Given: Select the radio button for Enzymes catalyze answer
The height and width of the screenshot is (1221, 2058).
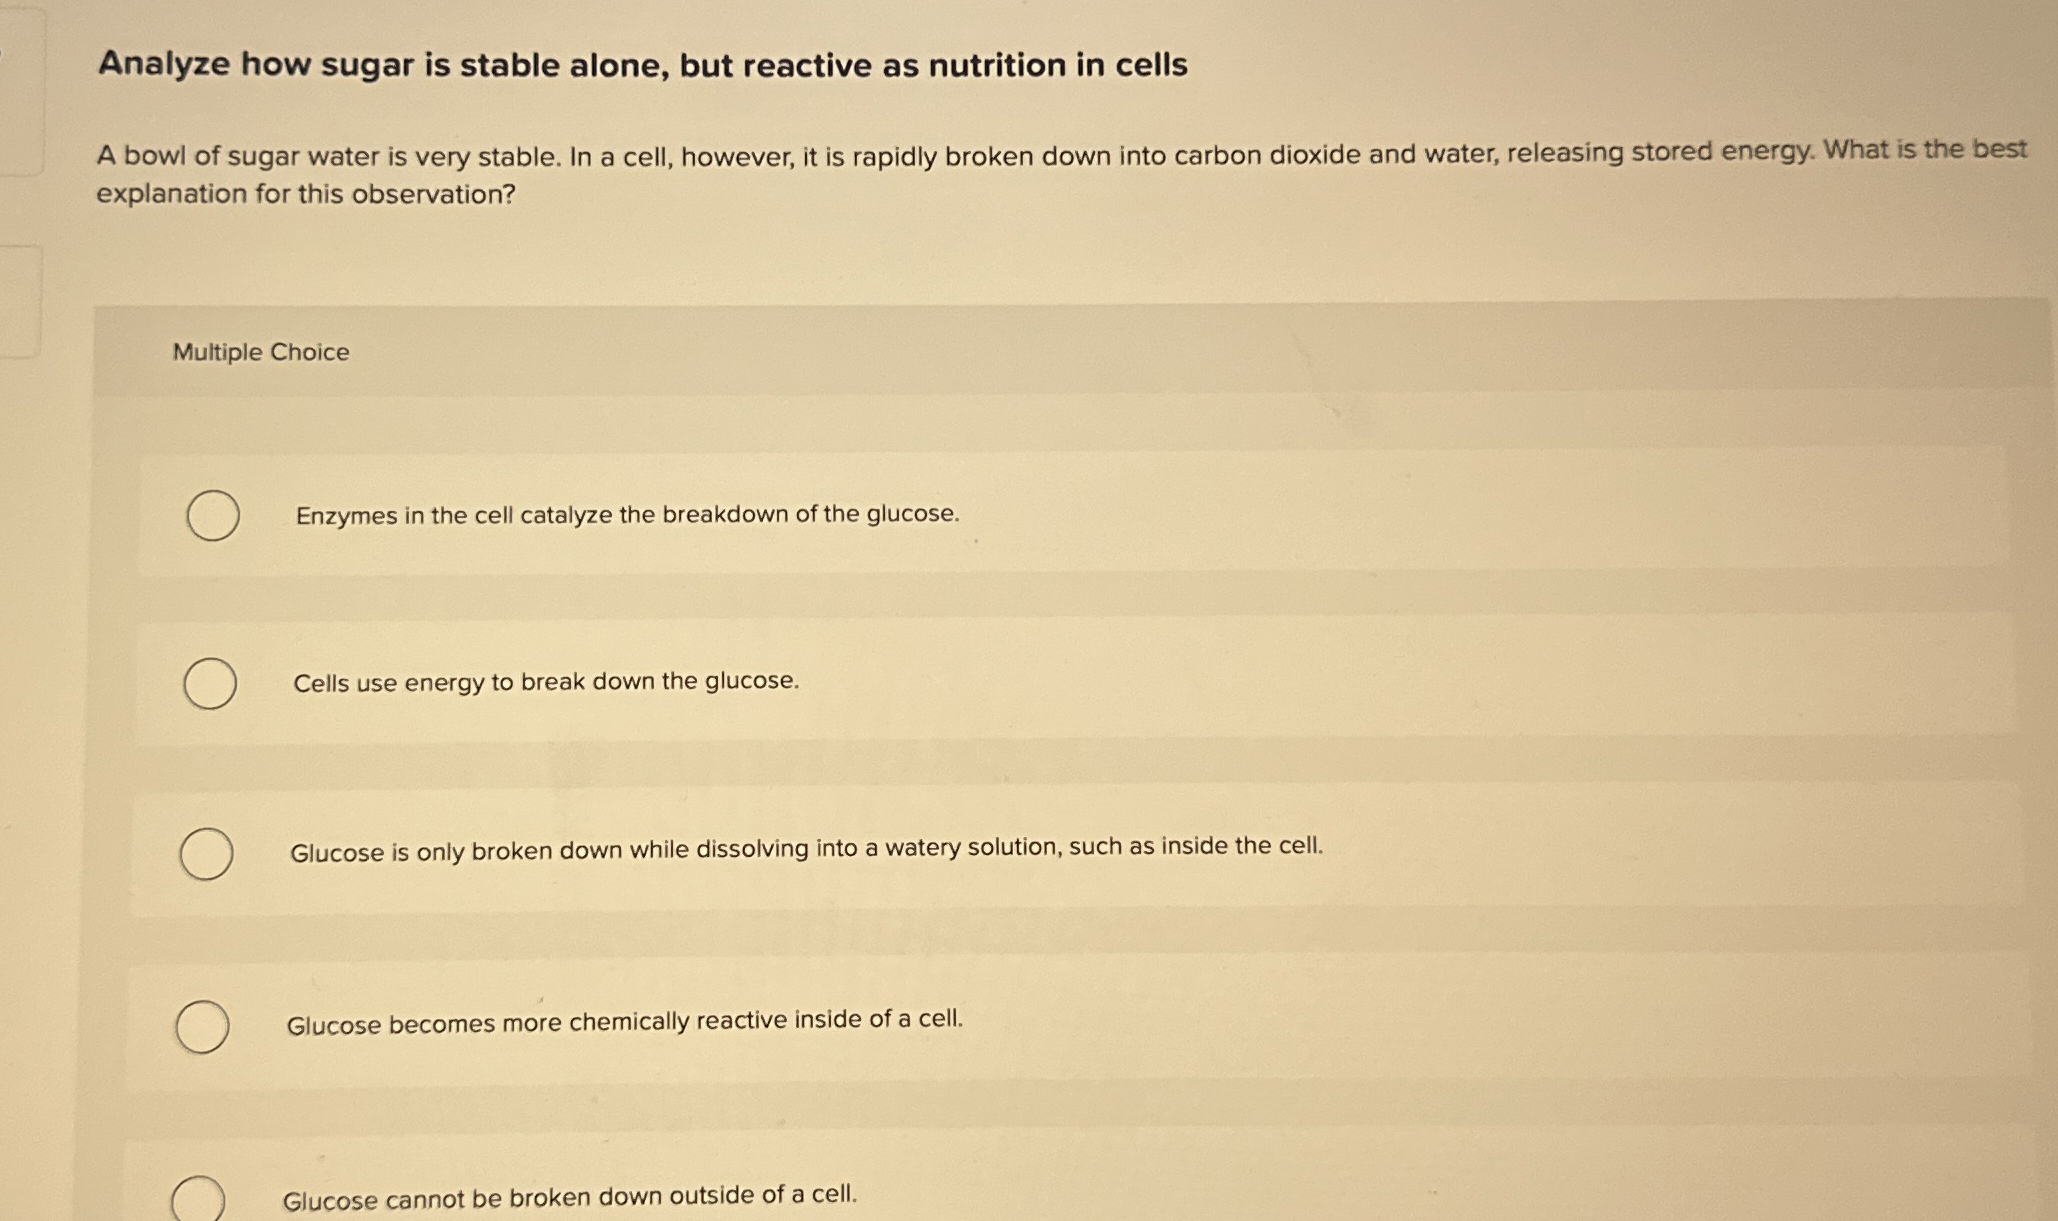Looking at the screenshot, I should point(213,515).
